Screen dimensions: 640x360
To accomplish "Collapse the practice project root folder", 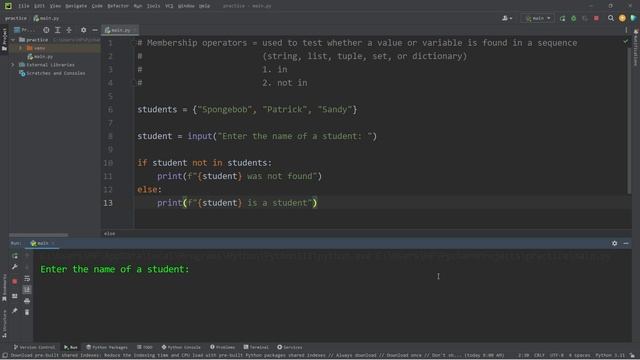I will 13,40.
